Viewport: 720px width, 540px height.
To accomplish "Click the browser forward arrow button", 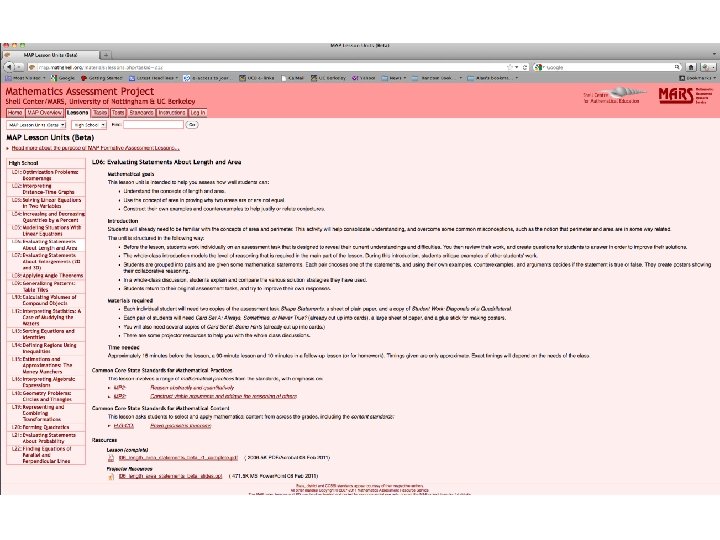I will (19, 67).
